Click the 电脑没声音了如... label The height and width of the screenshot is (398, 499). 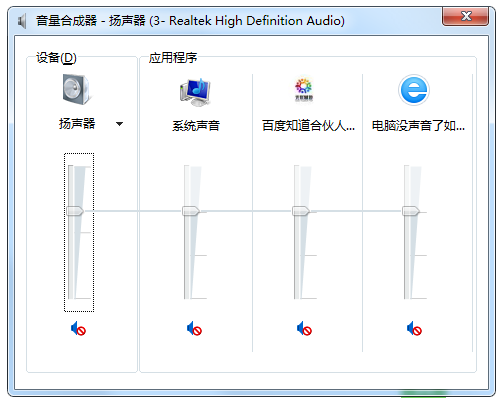[x=418, y=126]
